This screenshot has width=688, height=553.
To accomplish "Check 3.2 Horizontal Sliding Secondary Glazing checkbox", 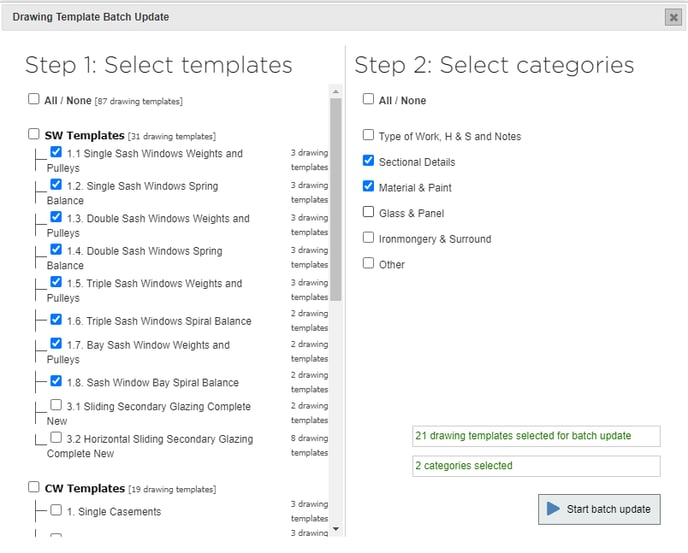I will 56,437.
